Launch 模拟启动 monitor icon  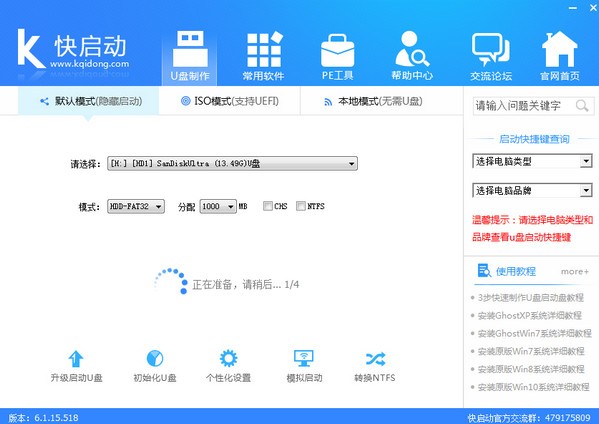tap(304, 359)
